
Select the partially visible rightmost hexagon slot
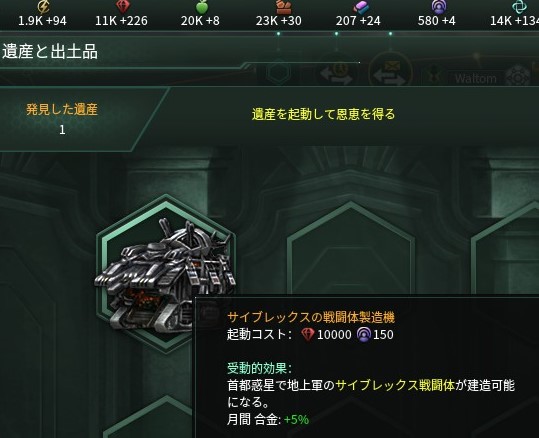[x=505, y=248]
